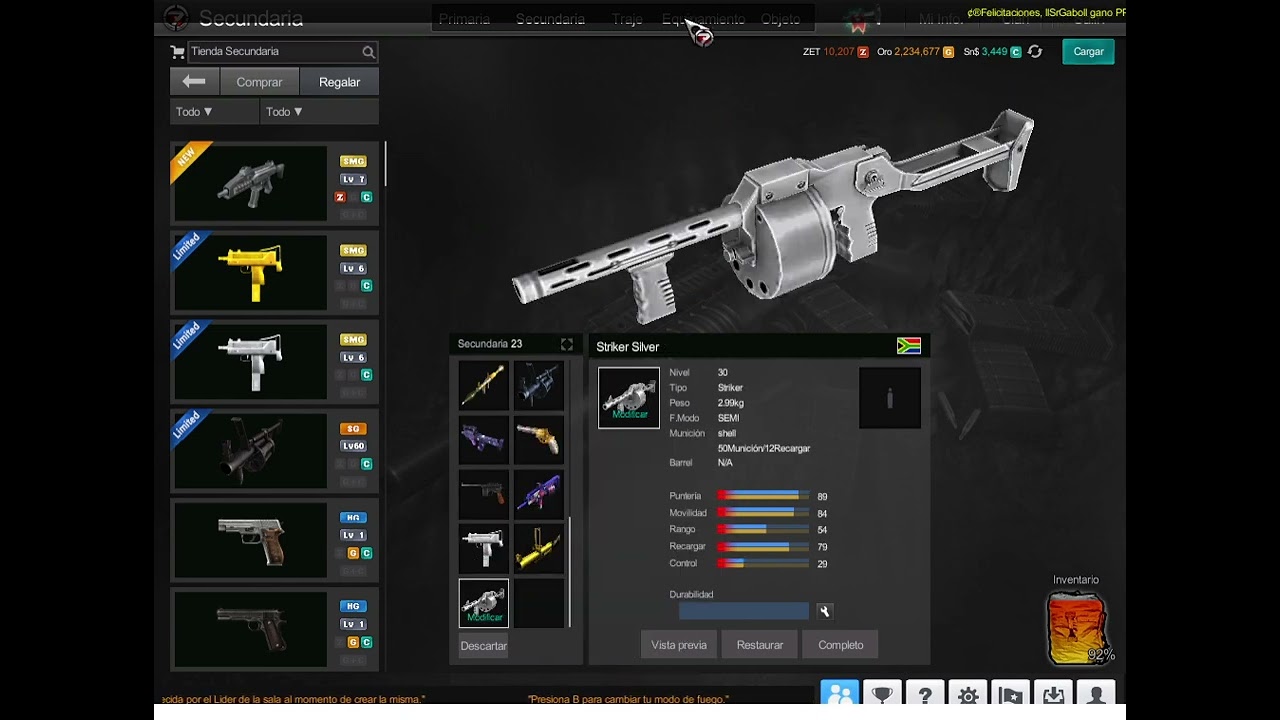Click the Cargar button
The width and height of the screenshot is (1280, 720).
coord(1088,52)
